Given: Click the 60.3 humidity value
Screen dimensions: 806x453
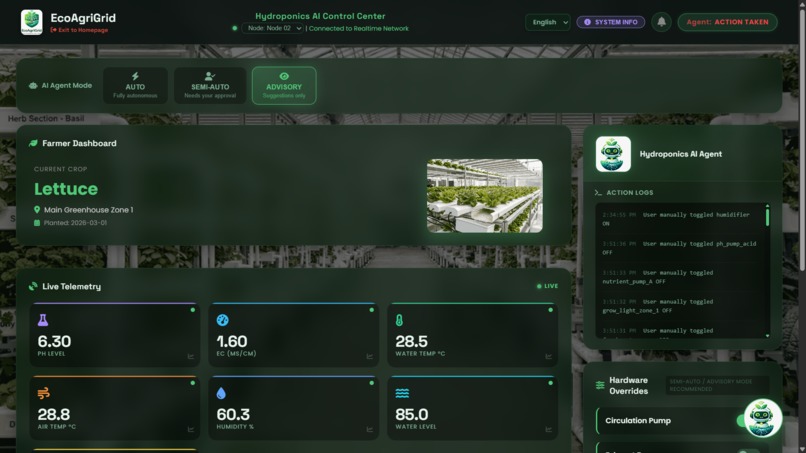Looking at the screenshot, I should 233,414.
